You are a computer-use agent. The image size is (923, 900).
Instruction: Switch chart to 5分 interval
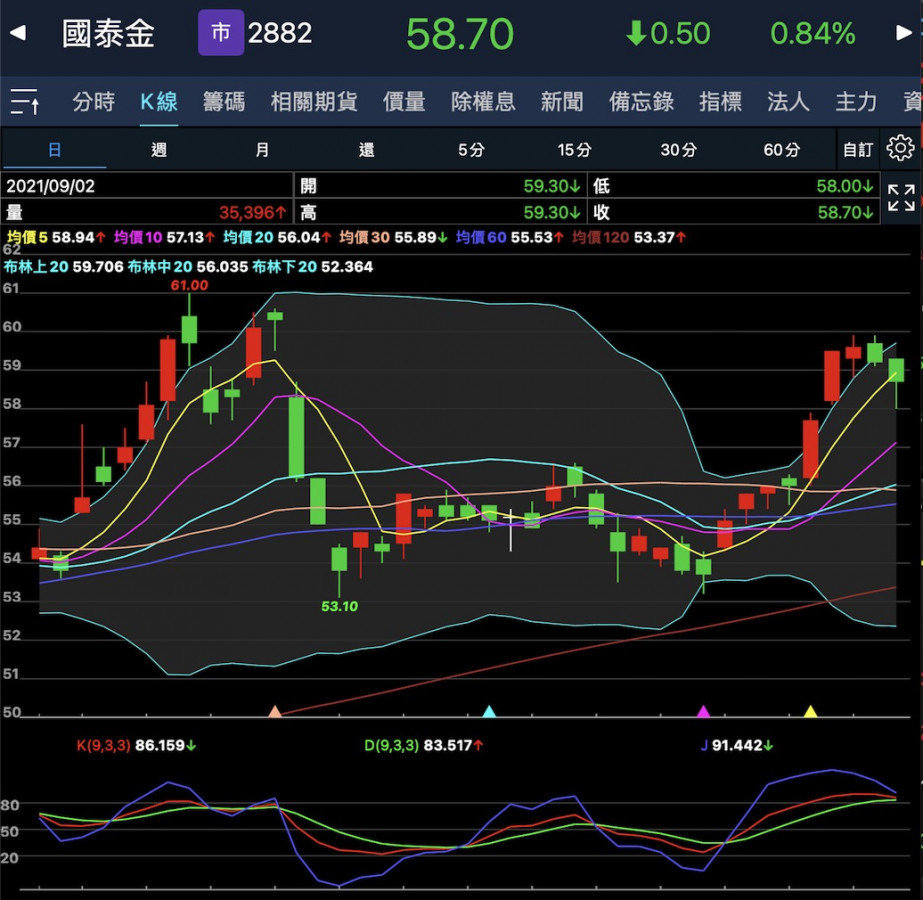point(471,150)
